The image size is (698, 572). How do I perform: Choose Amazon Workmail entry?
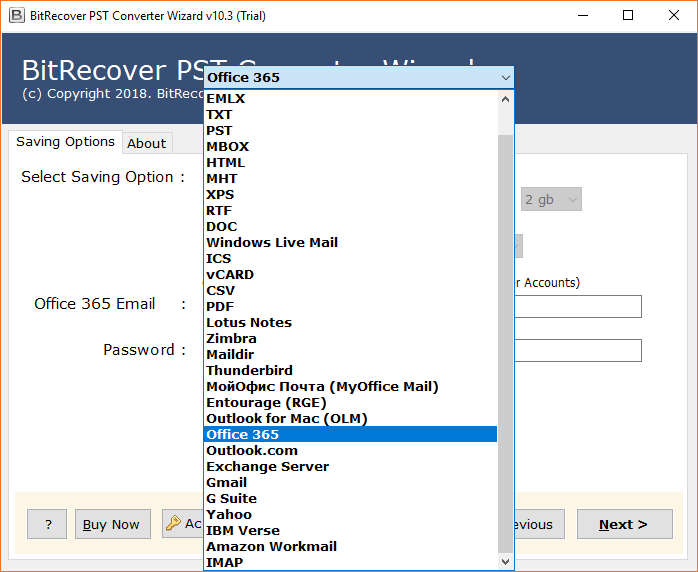[350, 547]
